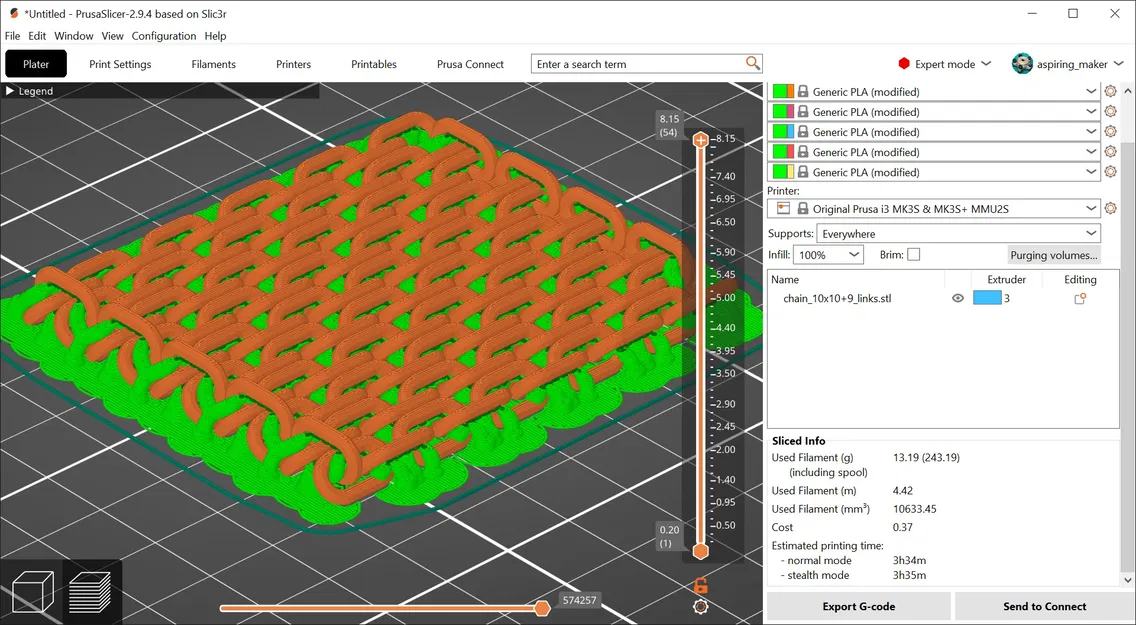Viewport: 1136px width, 625px height.
Task: Open settings gear for yellow Generic PLA filament
Action: tap(1110, 172)
